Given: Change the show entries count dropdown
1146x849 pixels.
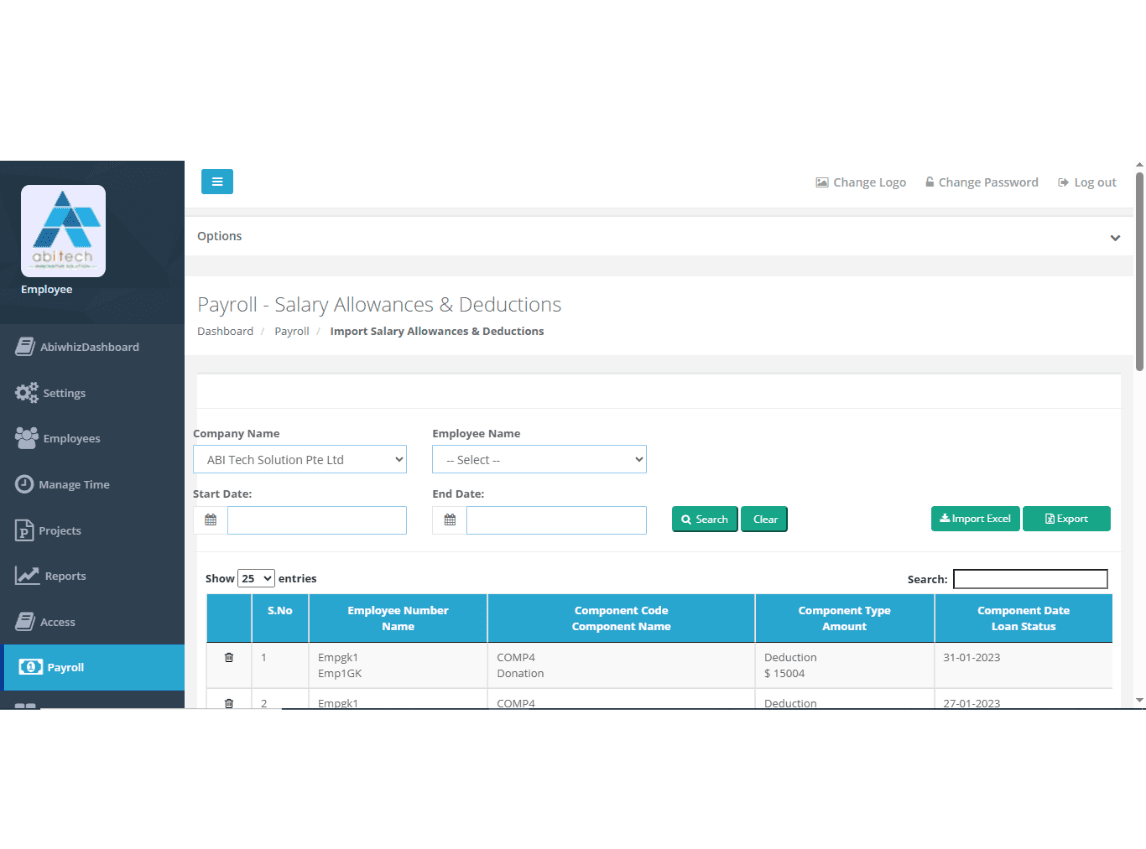Looking at the screenshot, I should click(x=256, y=578).
